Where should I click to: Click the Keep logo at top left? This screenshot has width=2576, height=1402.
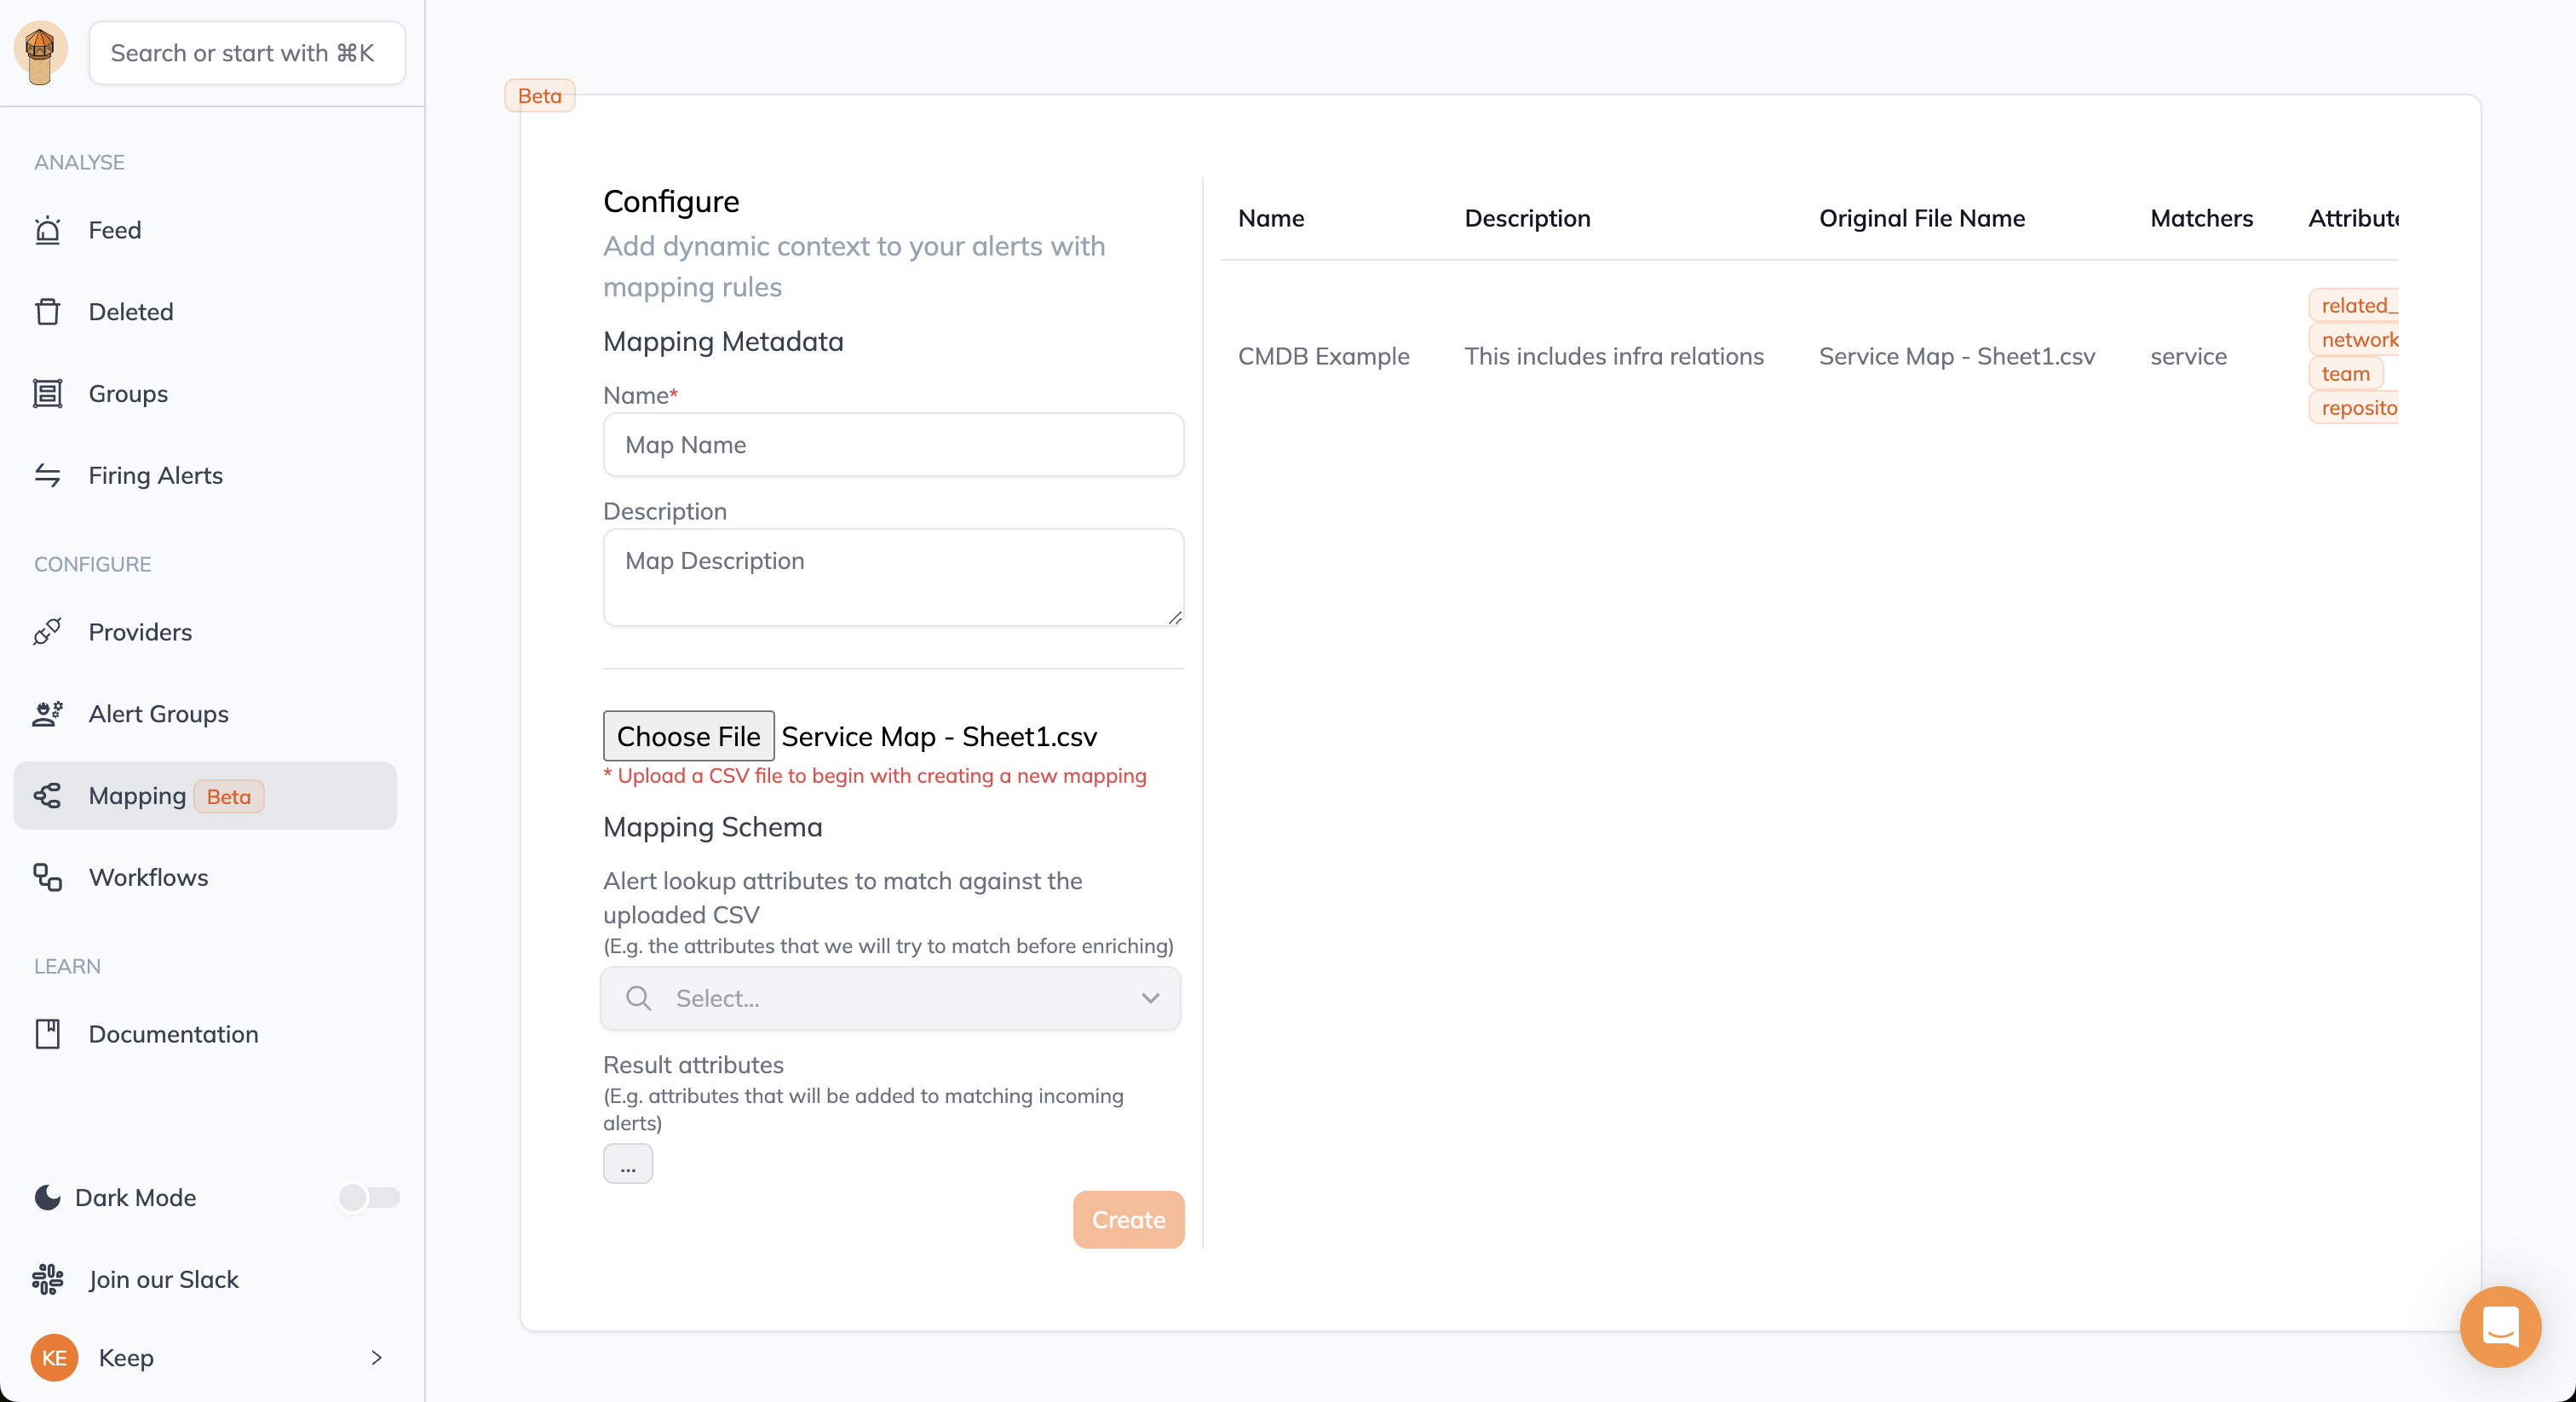pos(40,52)
